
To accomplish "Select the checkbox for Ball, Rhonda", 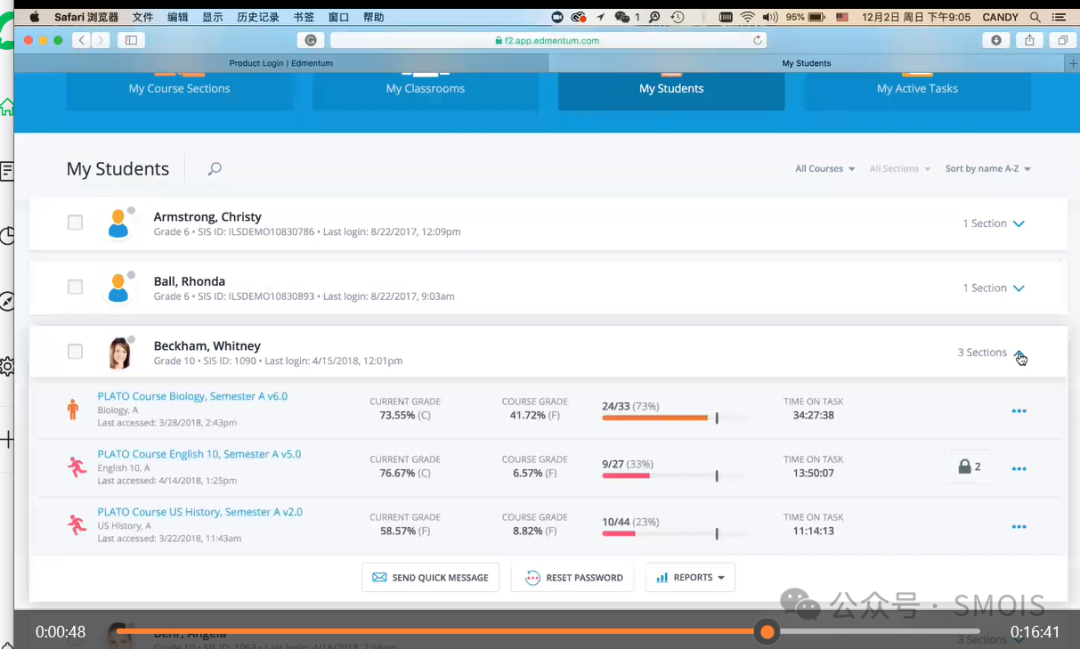I will pyautogui.click(x=75, y=287).
